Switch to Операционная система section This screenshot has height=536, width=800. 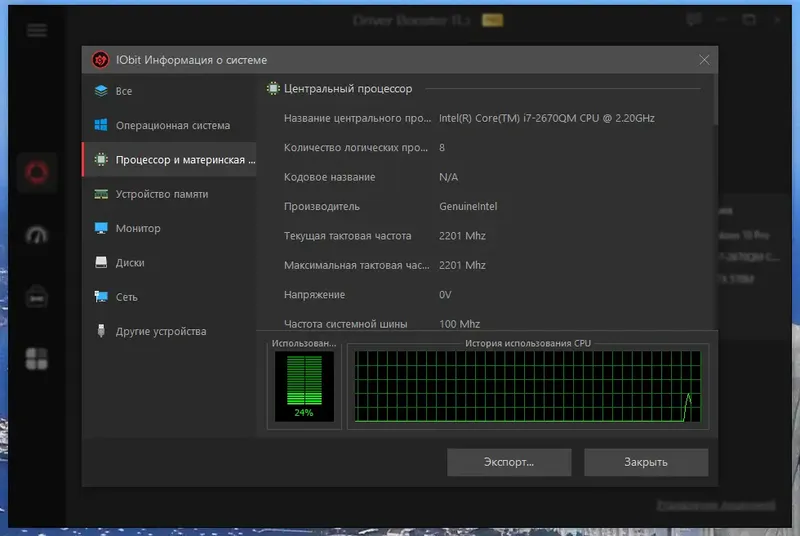pos(169,125)
